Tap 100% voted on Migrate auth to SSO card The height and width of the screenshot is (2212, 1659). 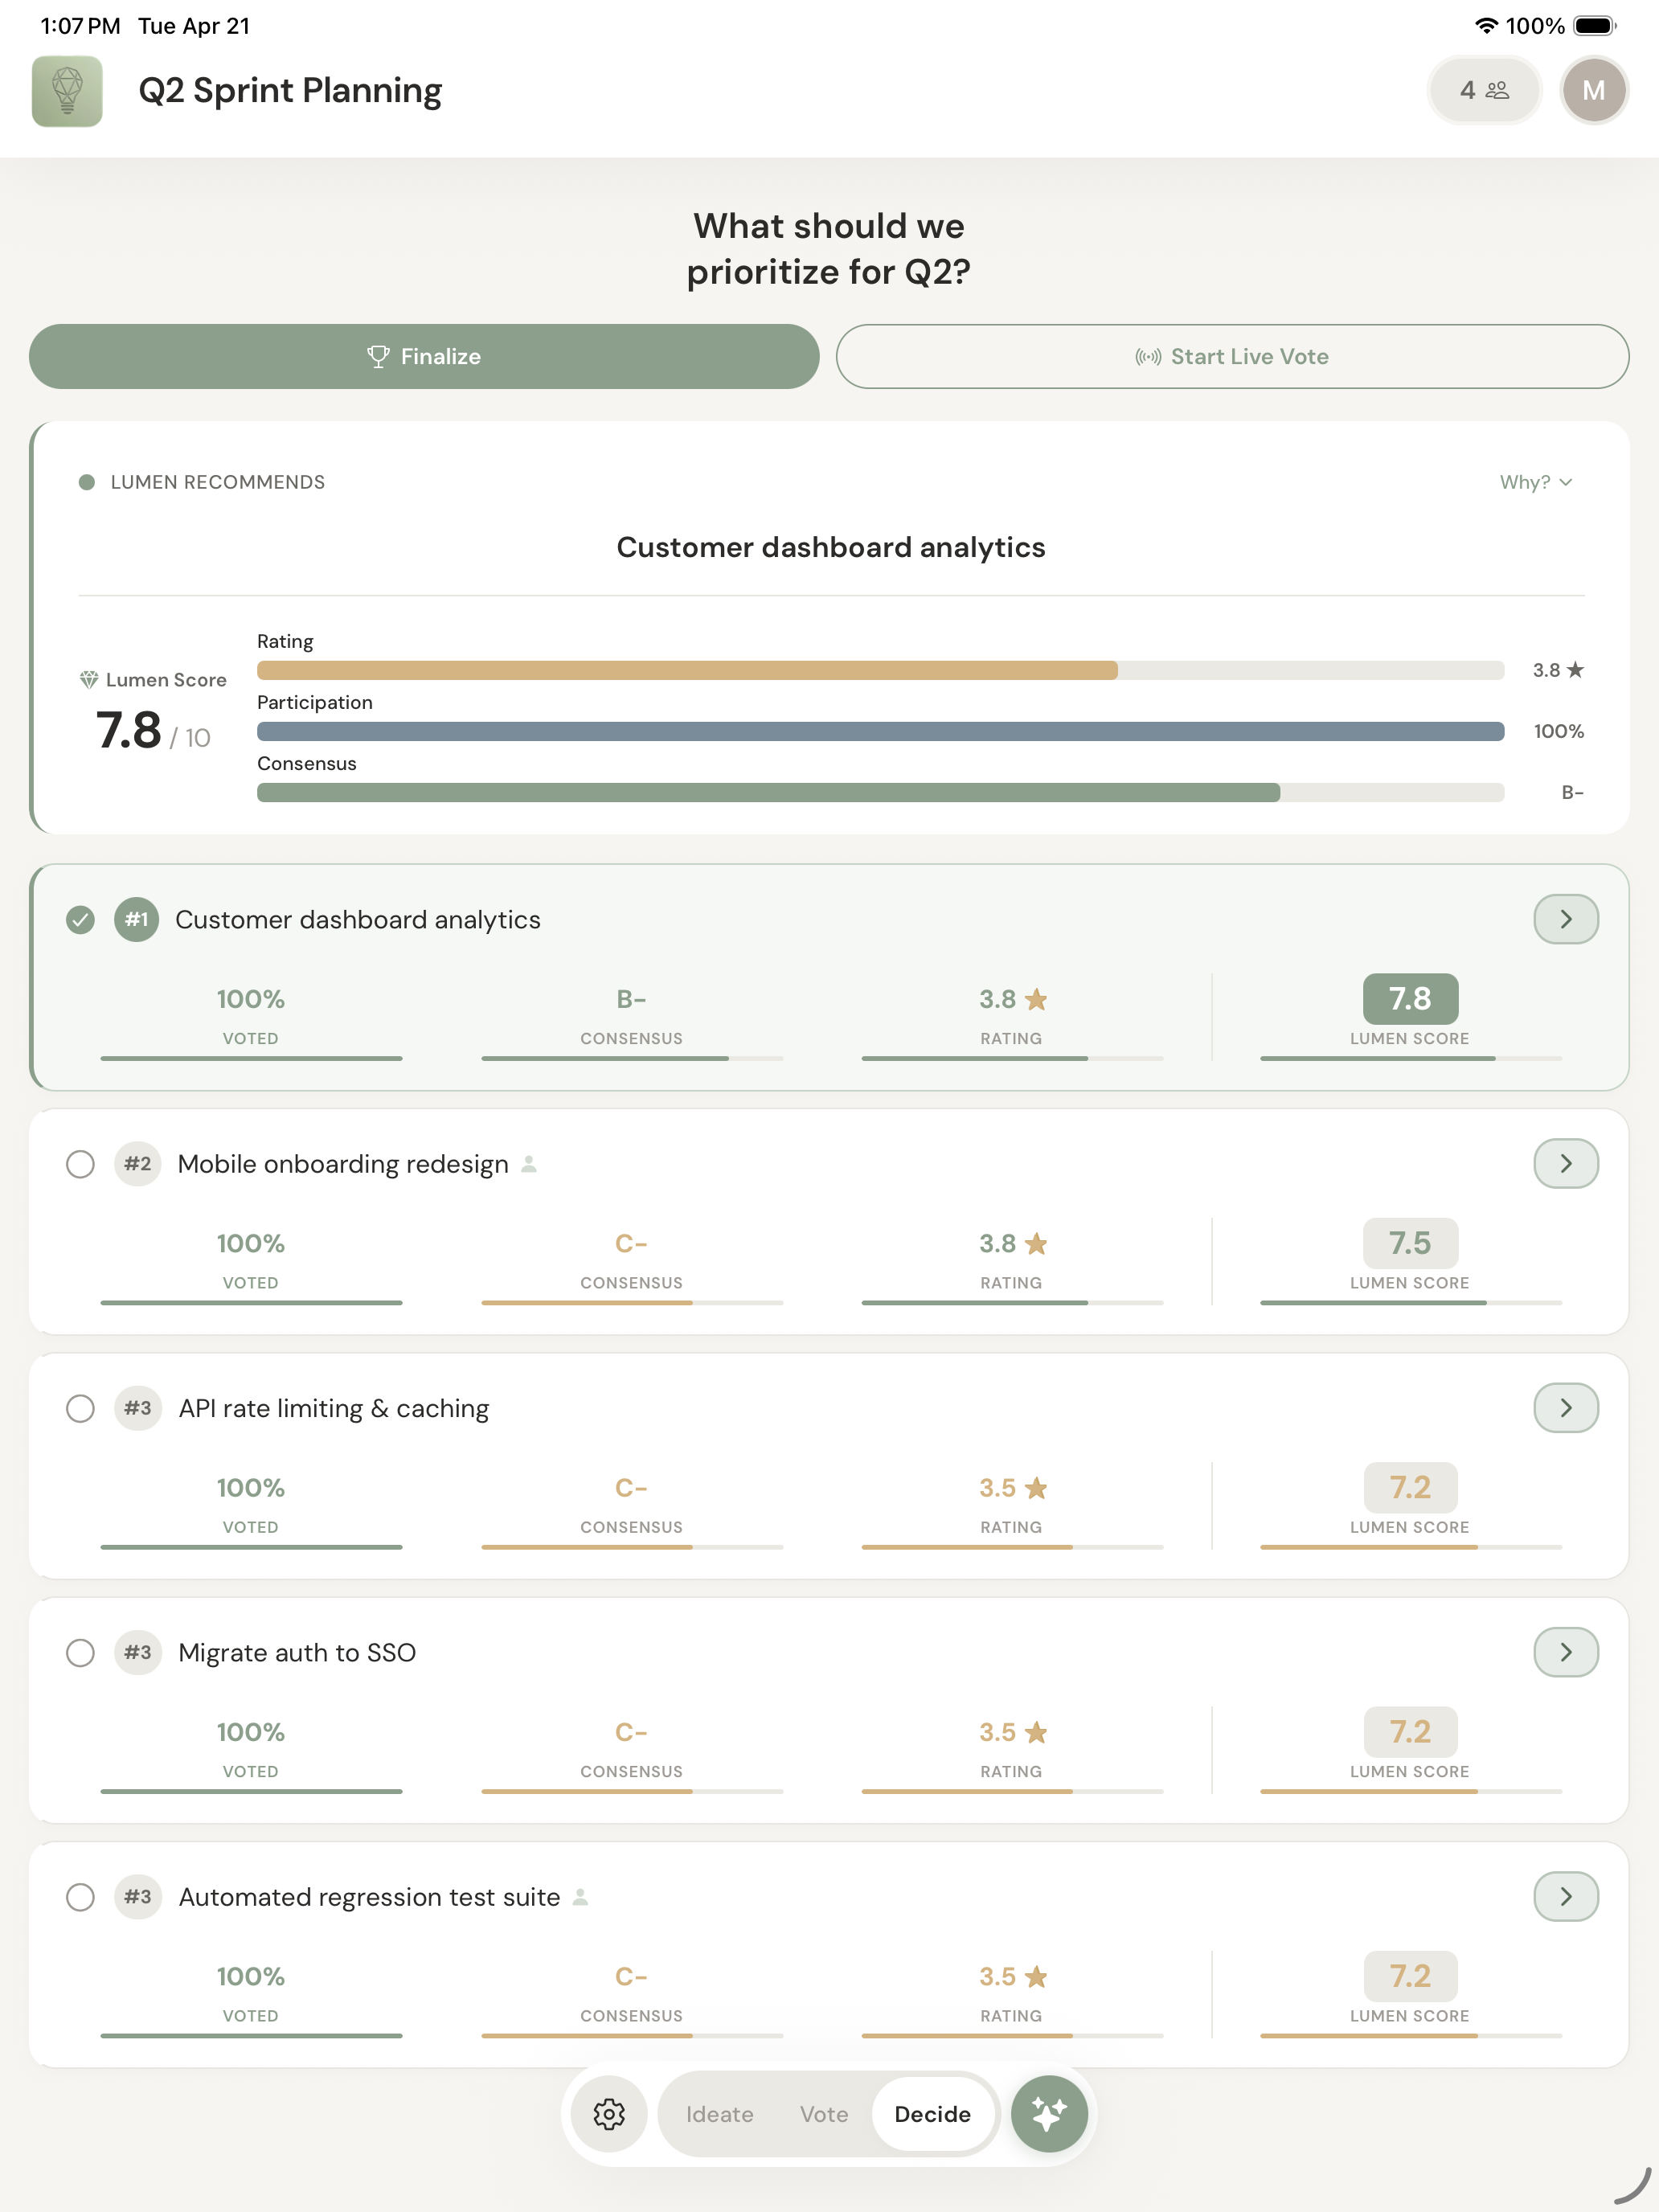[250, 1732]
